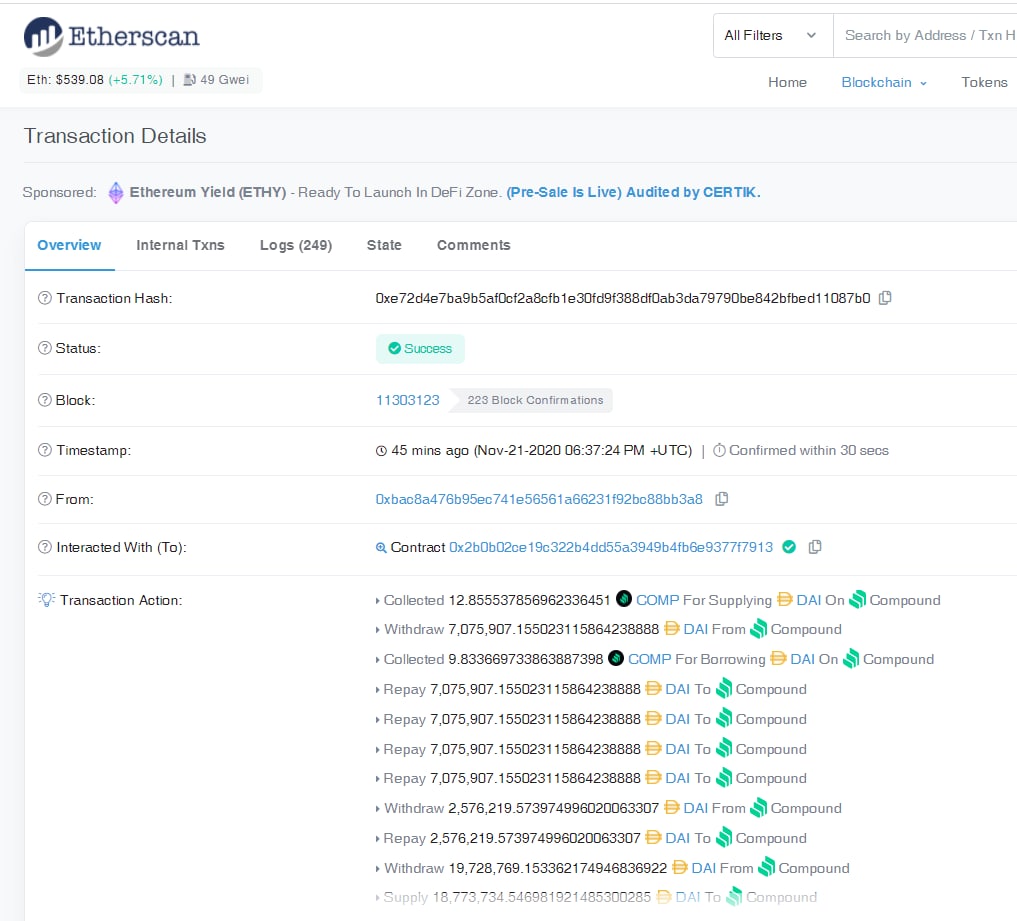
Task: Copy the contract address to clipboard
Action: [815, 547]
